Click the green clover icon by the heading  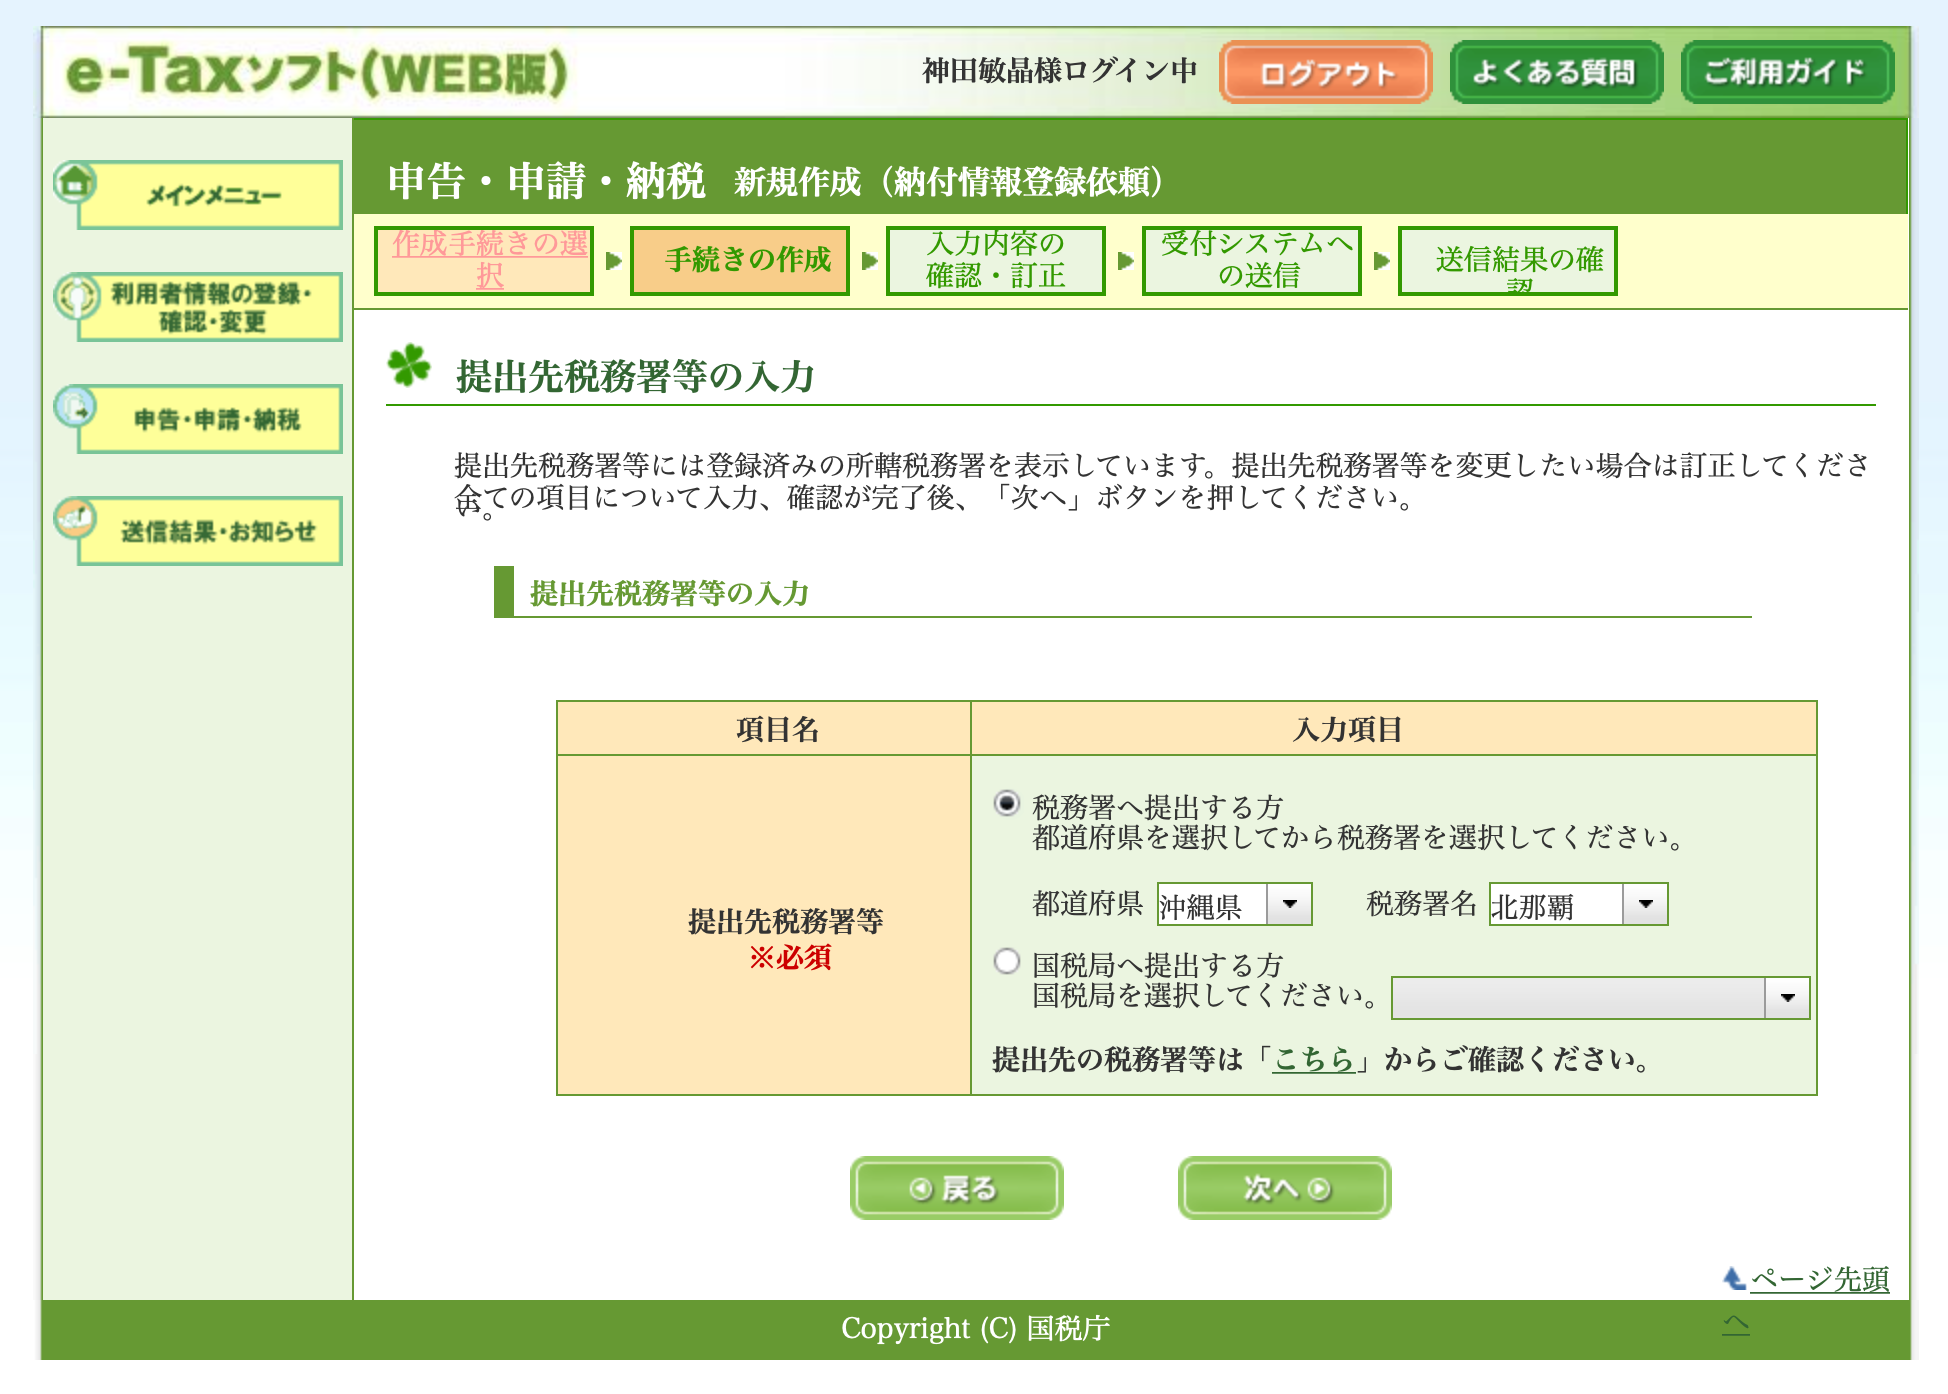tap(409, 366)
